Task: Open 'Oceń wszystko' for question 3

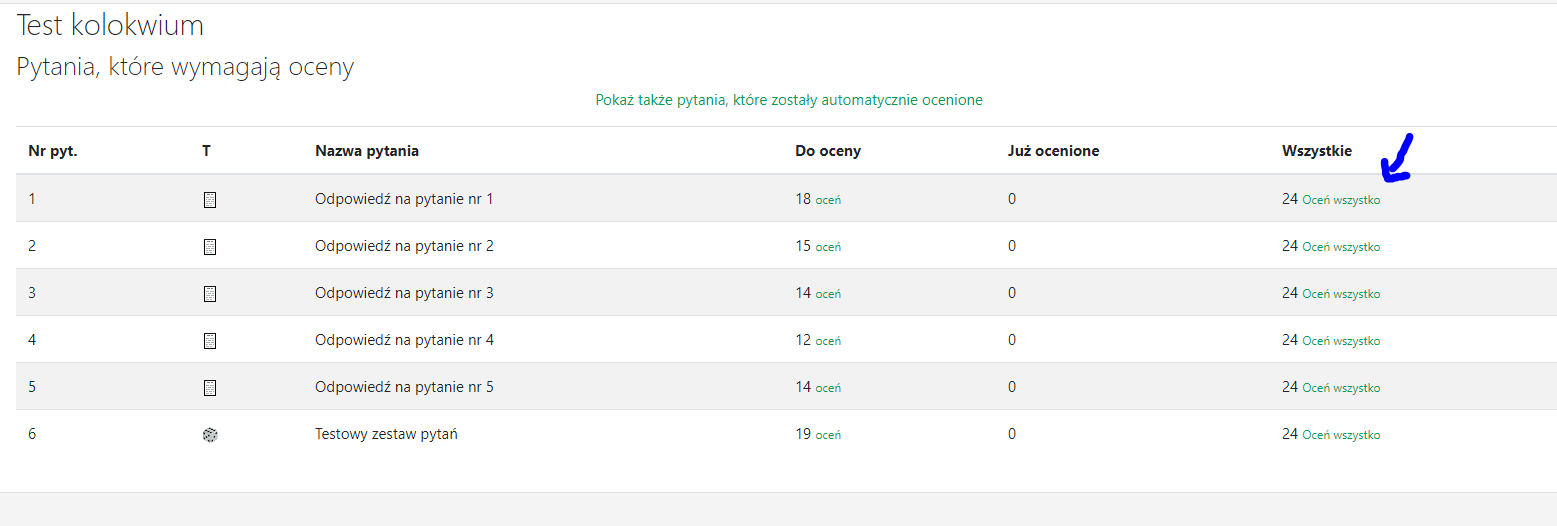Action: [x=1341, y=294]
